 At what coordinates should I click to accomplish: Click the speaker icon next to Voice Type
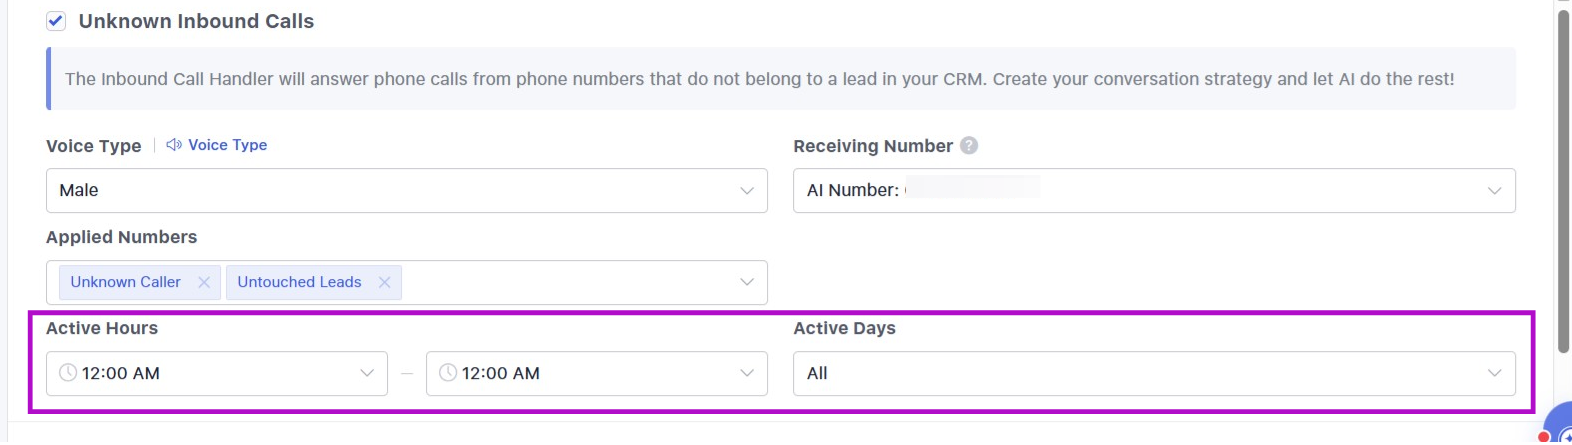174,145
